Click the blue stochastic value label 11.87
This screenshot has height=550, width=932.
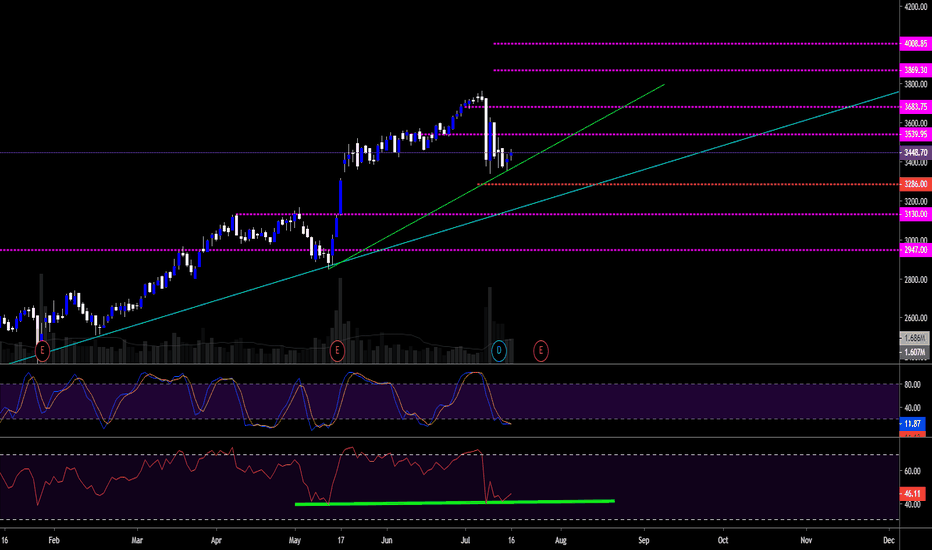click(912, 424)
